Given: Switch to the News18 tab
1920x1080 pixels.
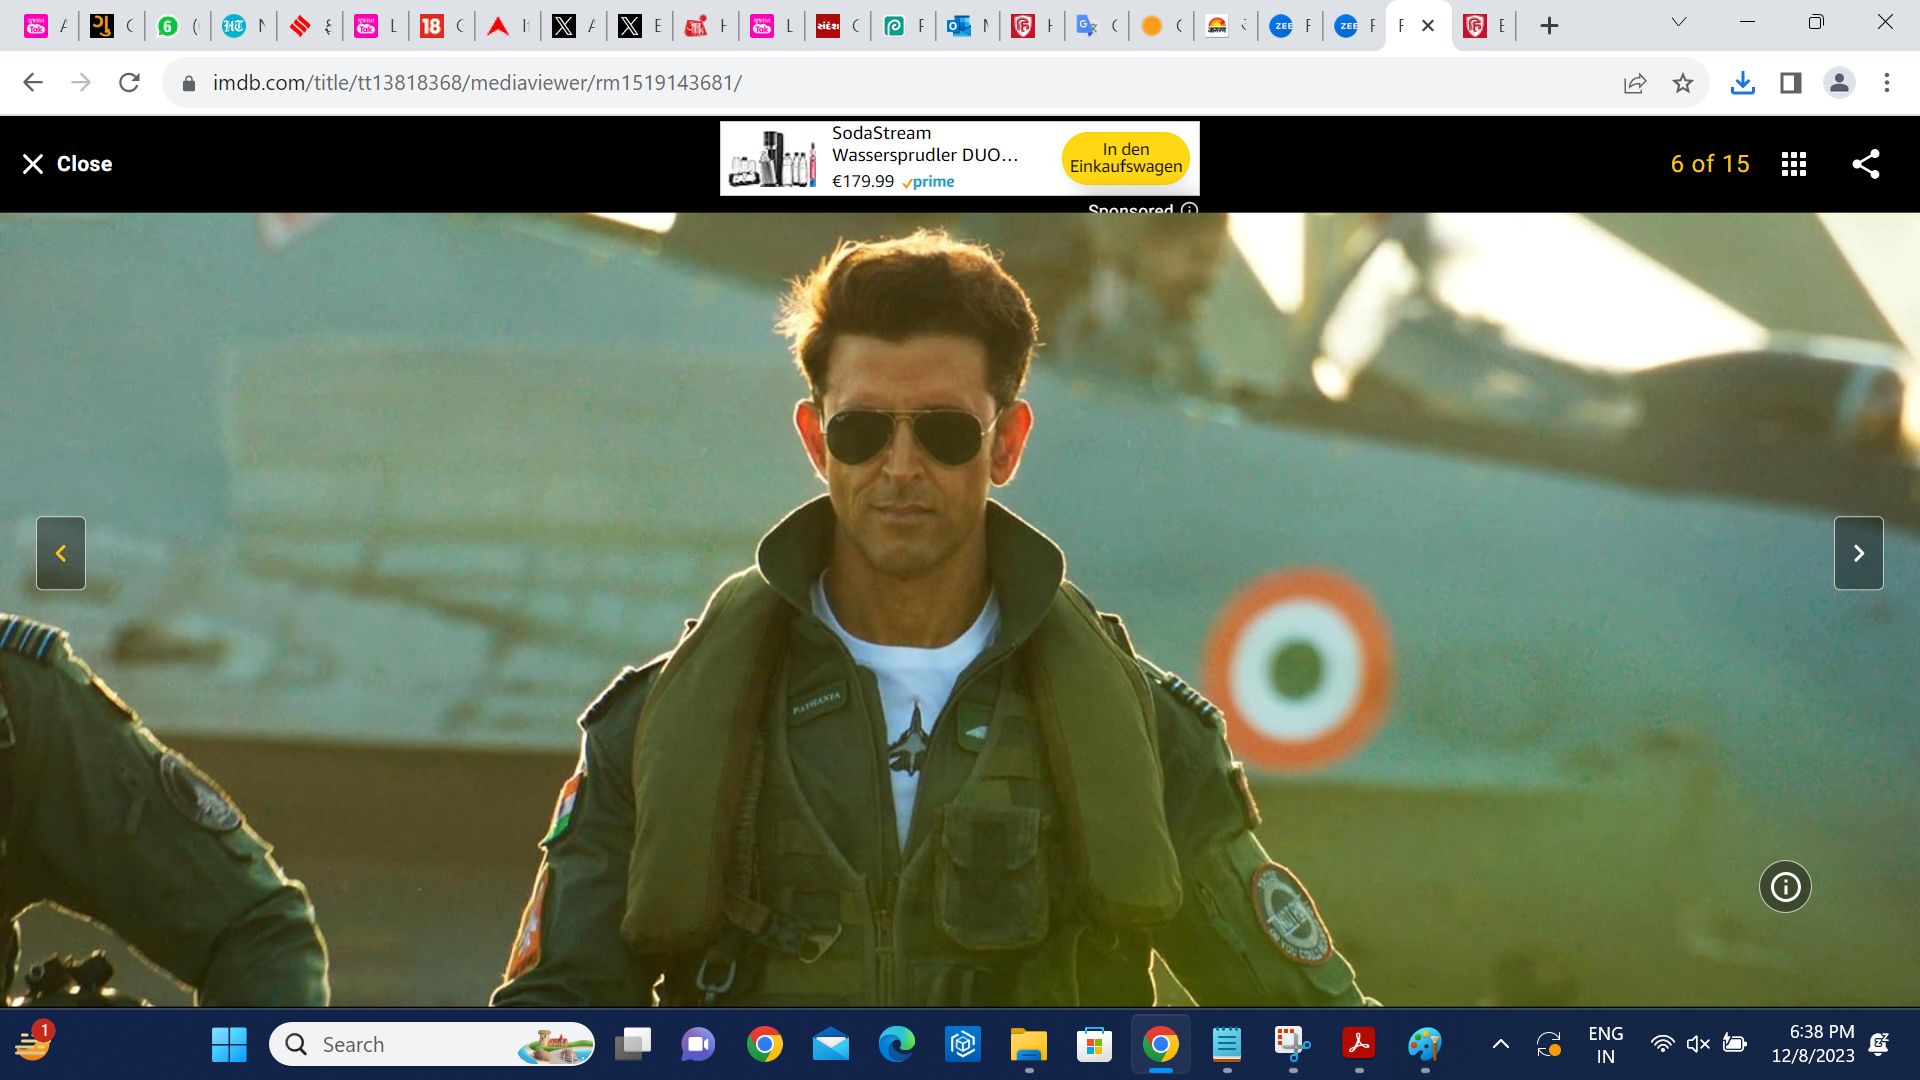Looking at the screenshot, I should pyautogui.click(x=442, y=26).
